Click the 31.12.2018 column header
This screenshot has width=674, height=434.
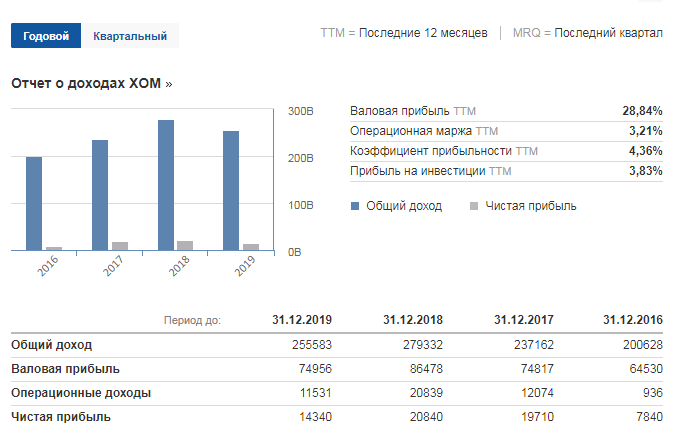[413, 320]
